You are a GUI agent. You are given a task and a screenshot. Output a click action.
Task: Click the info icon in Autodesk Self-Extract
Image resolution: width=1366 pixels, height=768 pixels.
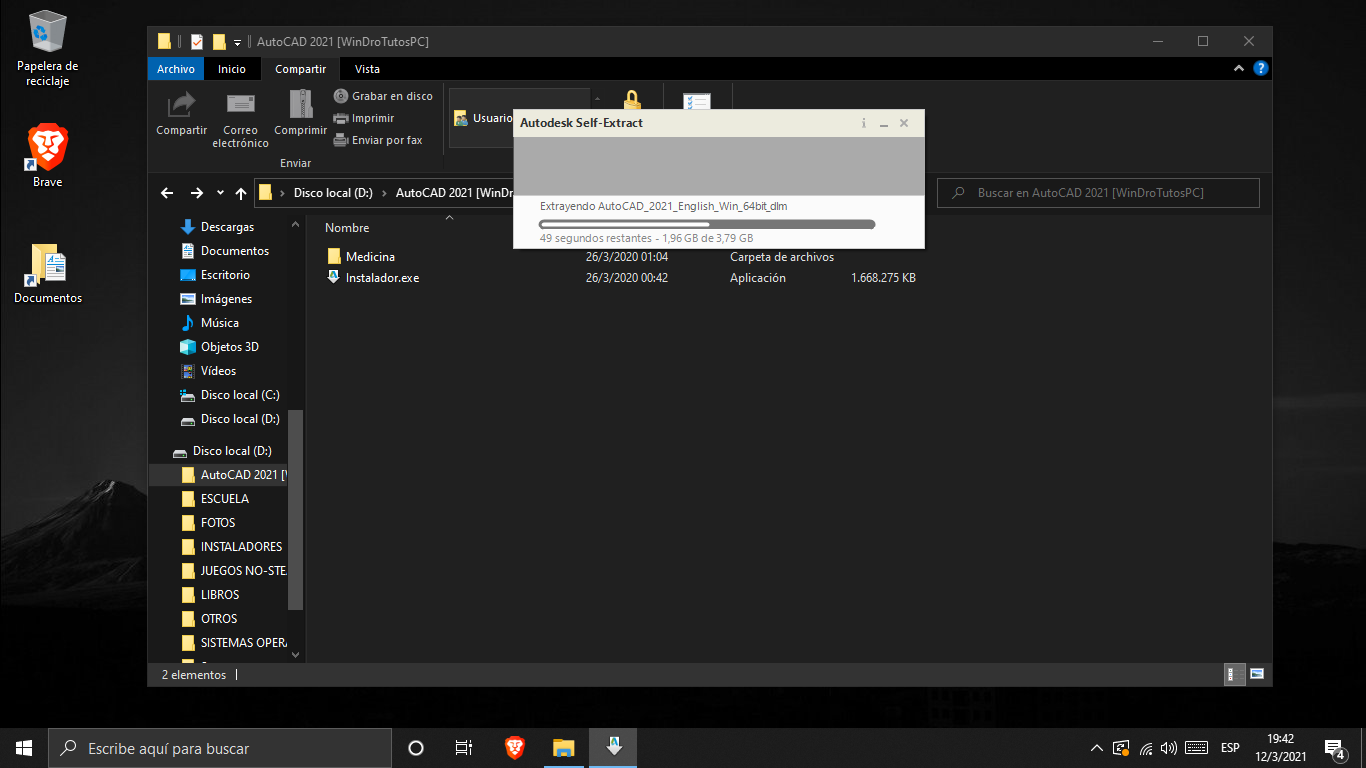coord(863,123)
